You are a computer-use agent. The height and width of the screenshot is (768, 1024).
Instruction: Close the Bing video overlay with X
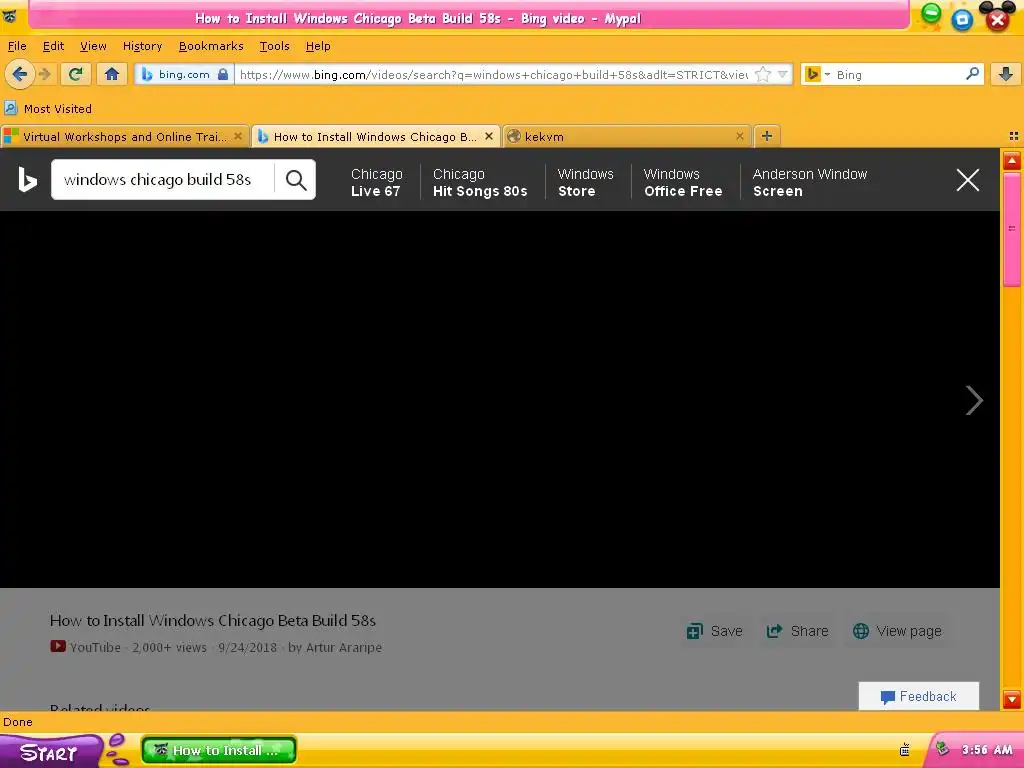(x=968, y=180)
